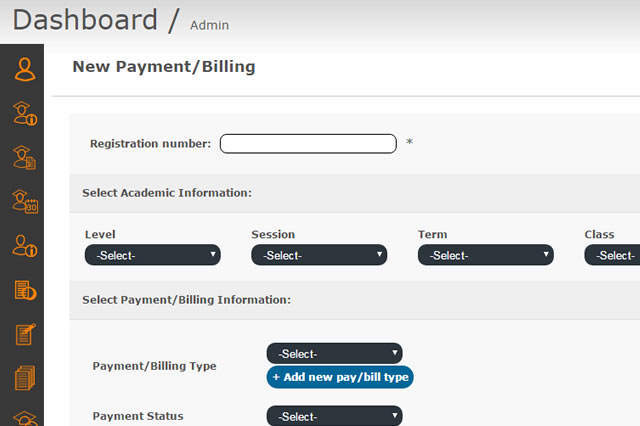The width and height of the screenshot is (640, 426).
Task: Expand the Term dropdown menu
Action: pos(485,255)
